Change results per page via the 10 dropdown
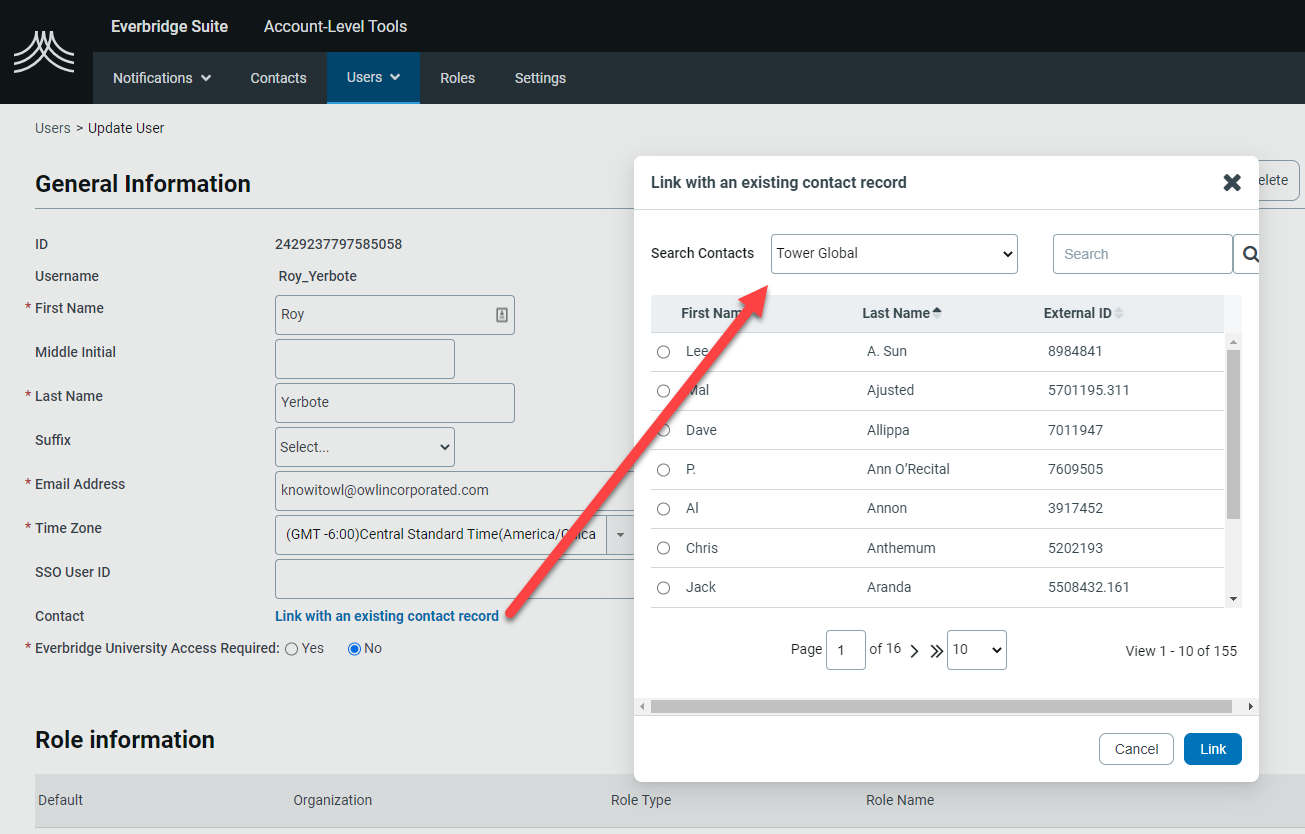The width and height of the screenshot is (1305, 834). (x=976, y=649)
